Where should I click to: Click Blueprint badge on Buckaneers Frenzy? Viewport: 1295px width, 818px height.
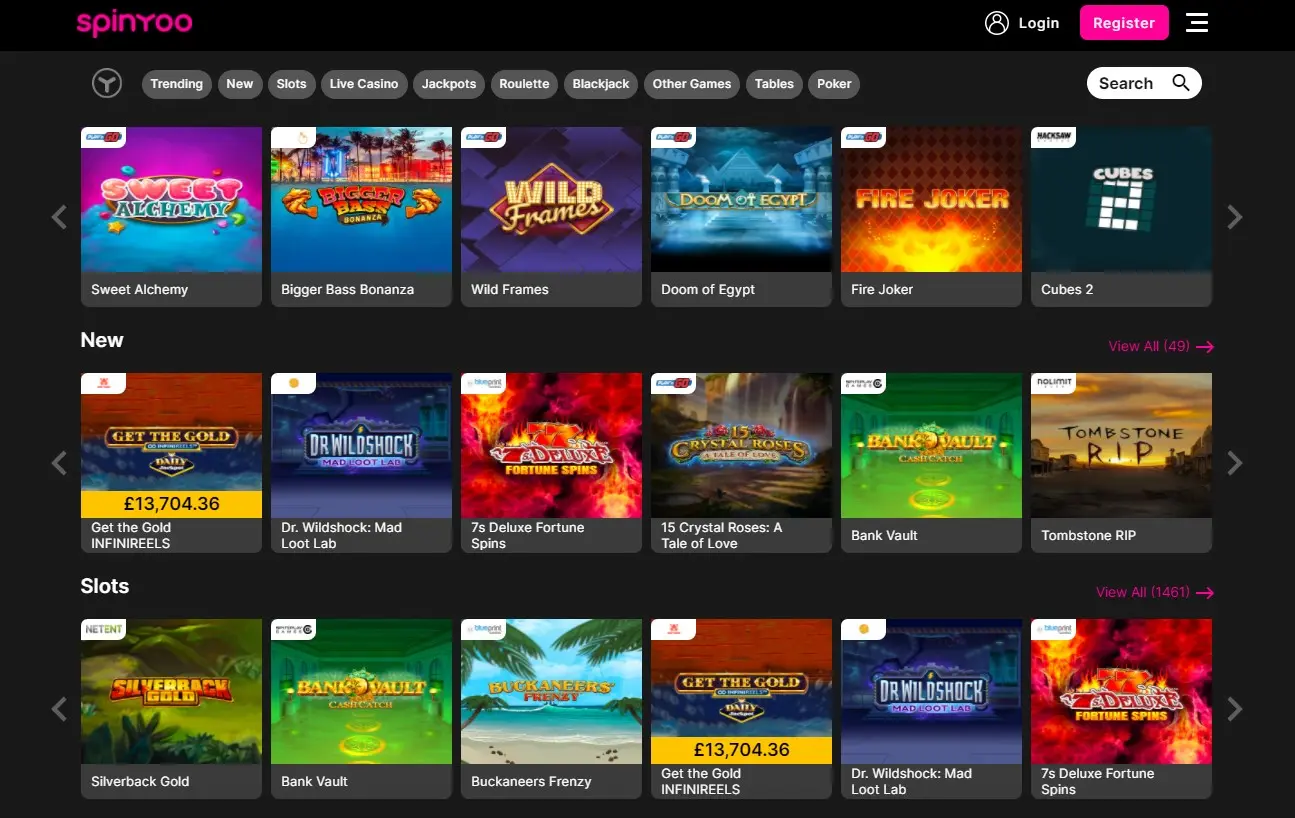(483, 629)
